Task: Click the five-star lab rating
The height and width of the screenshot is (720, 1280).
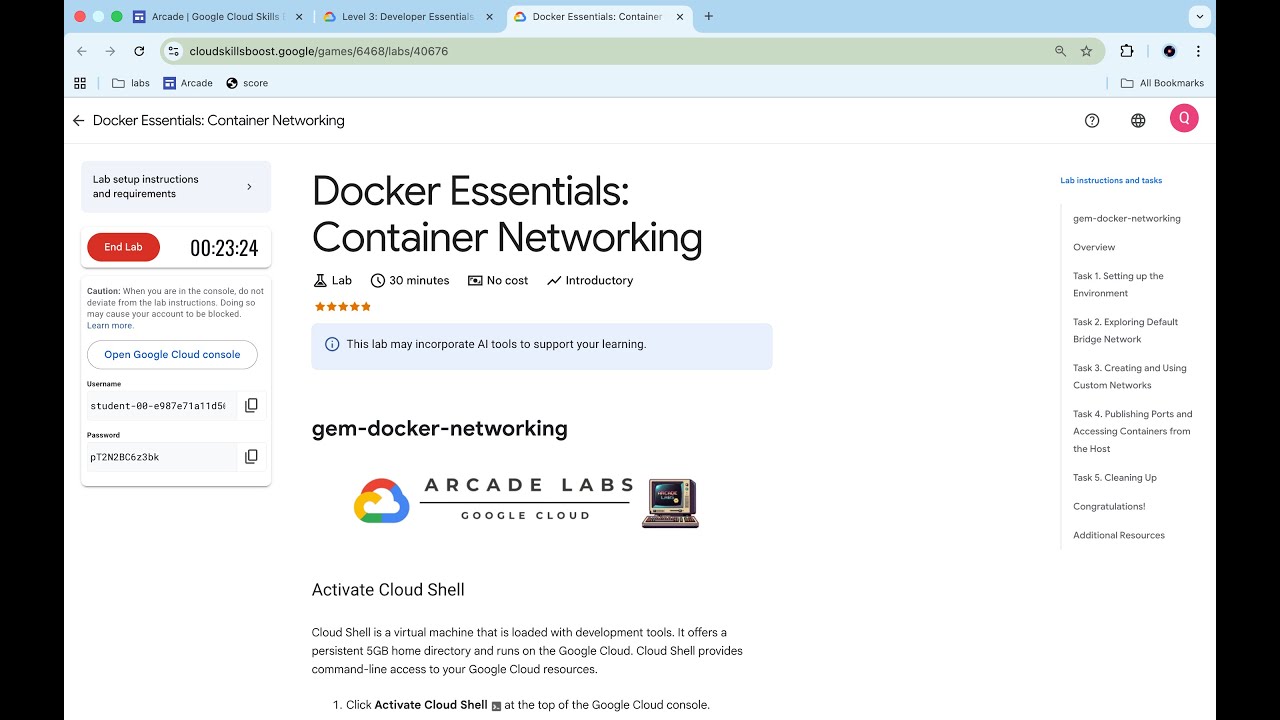Action: (x=343, y=306)
